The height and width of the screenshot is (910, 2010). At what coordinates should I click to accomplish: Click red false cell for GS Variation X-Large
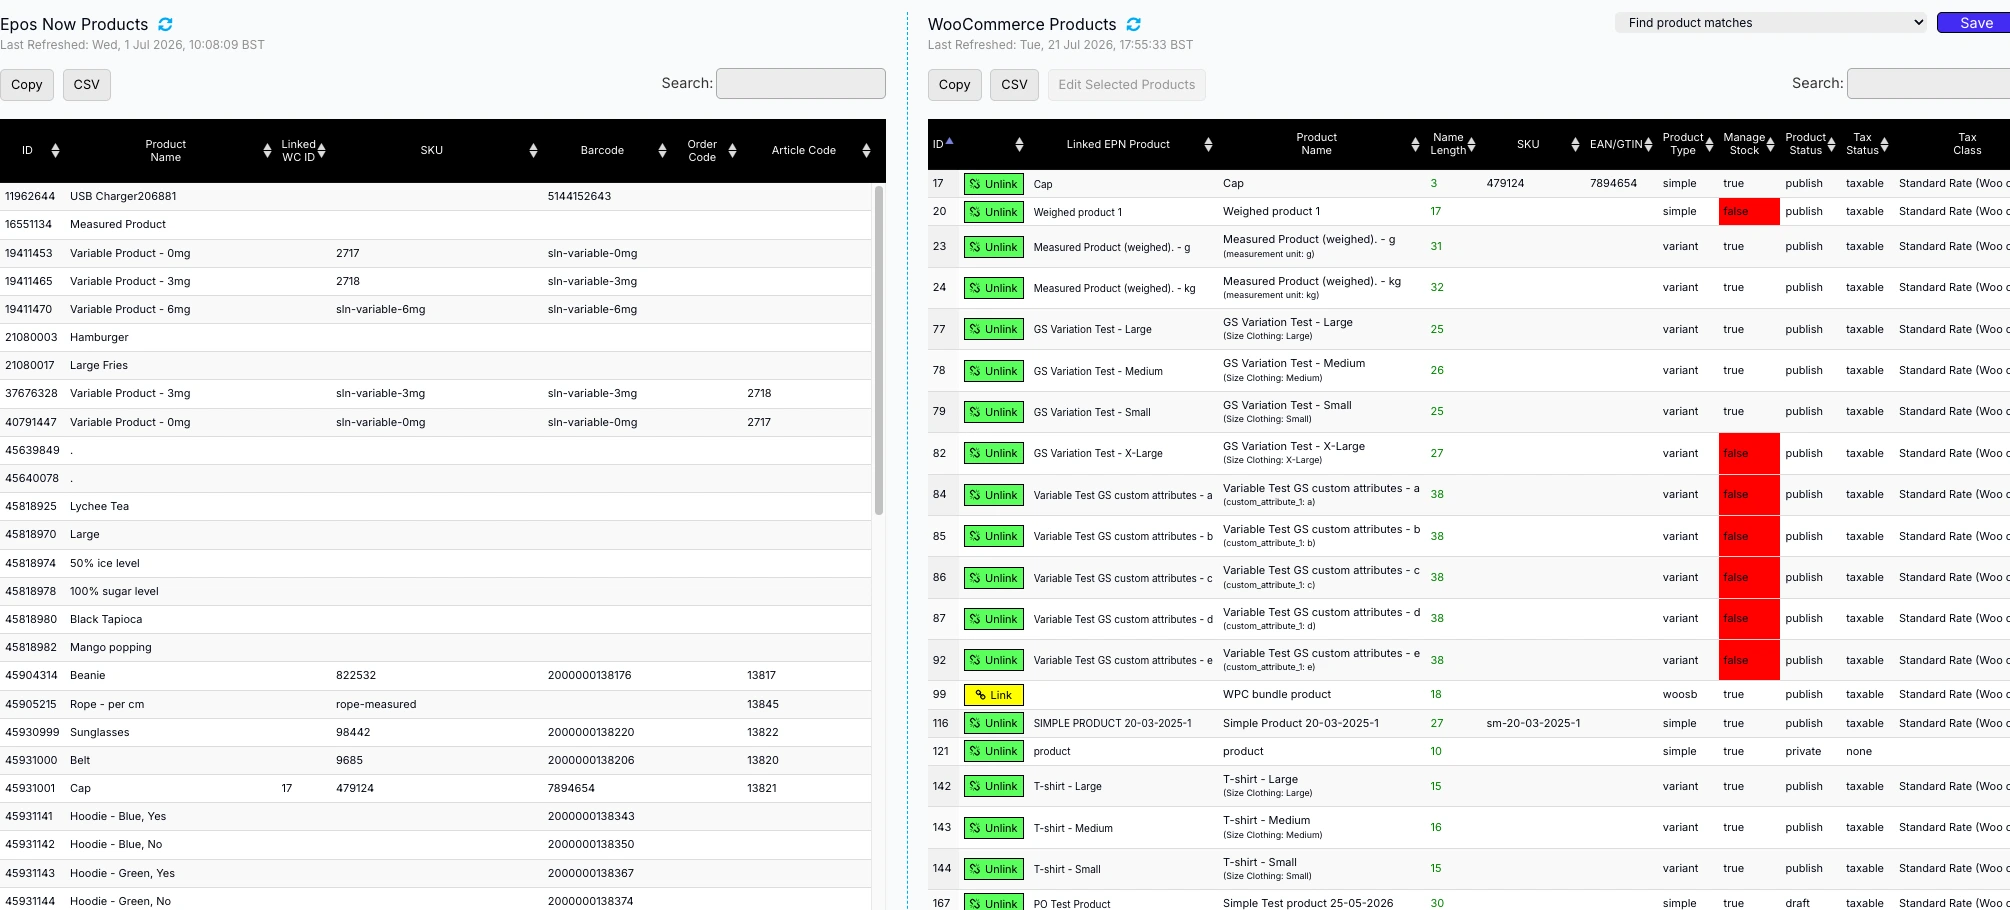1749,453
